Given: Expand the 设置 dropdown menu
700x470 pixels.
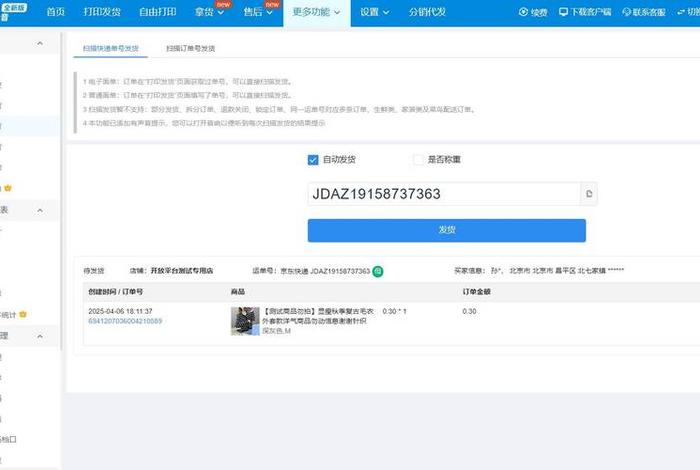Looking at the screenshot, I should [375, 12].
